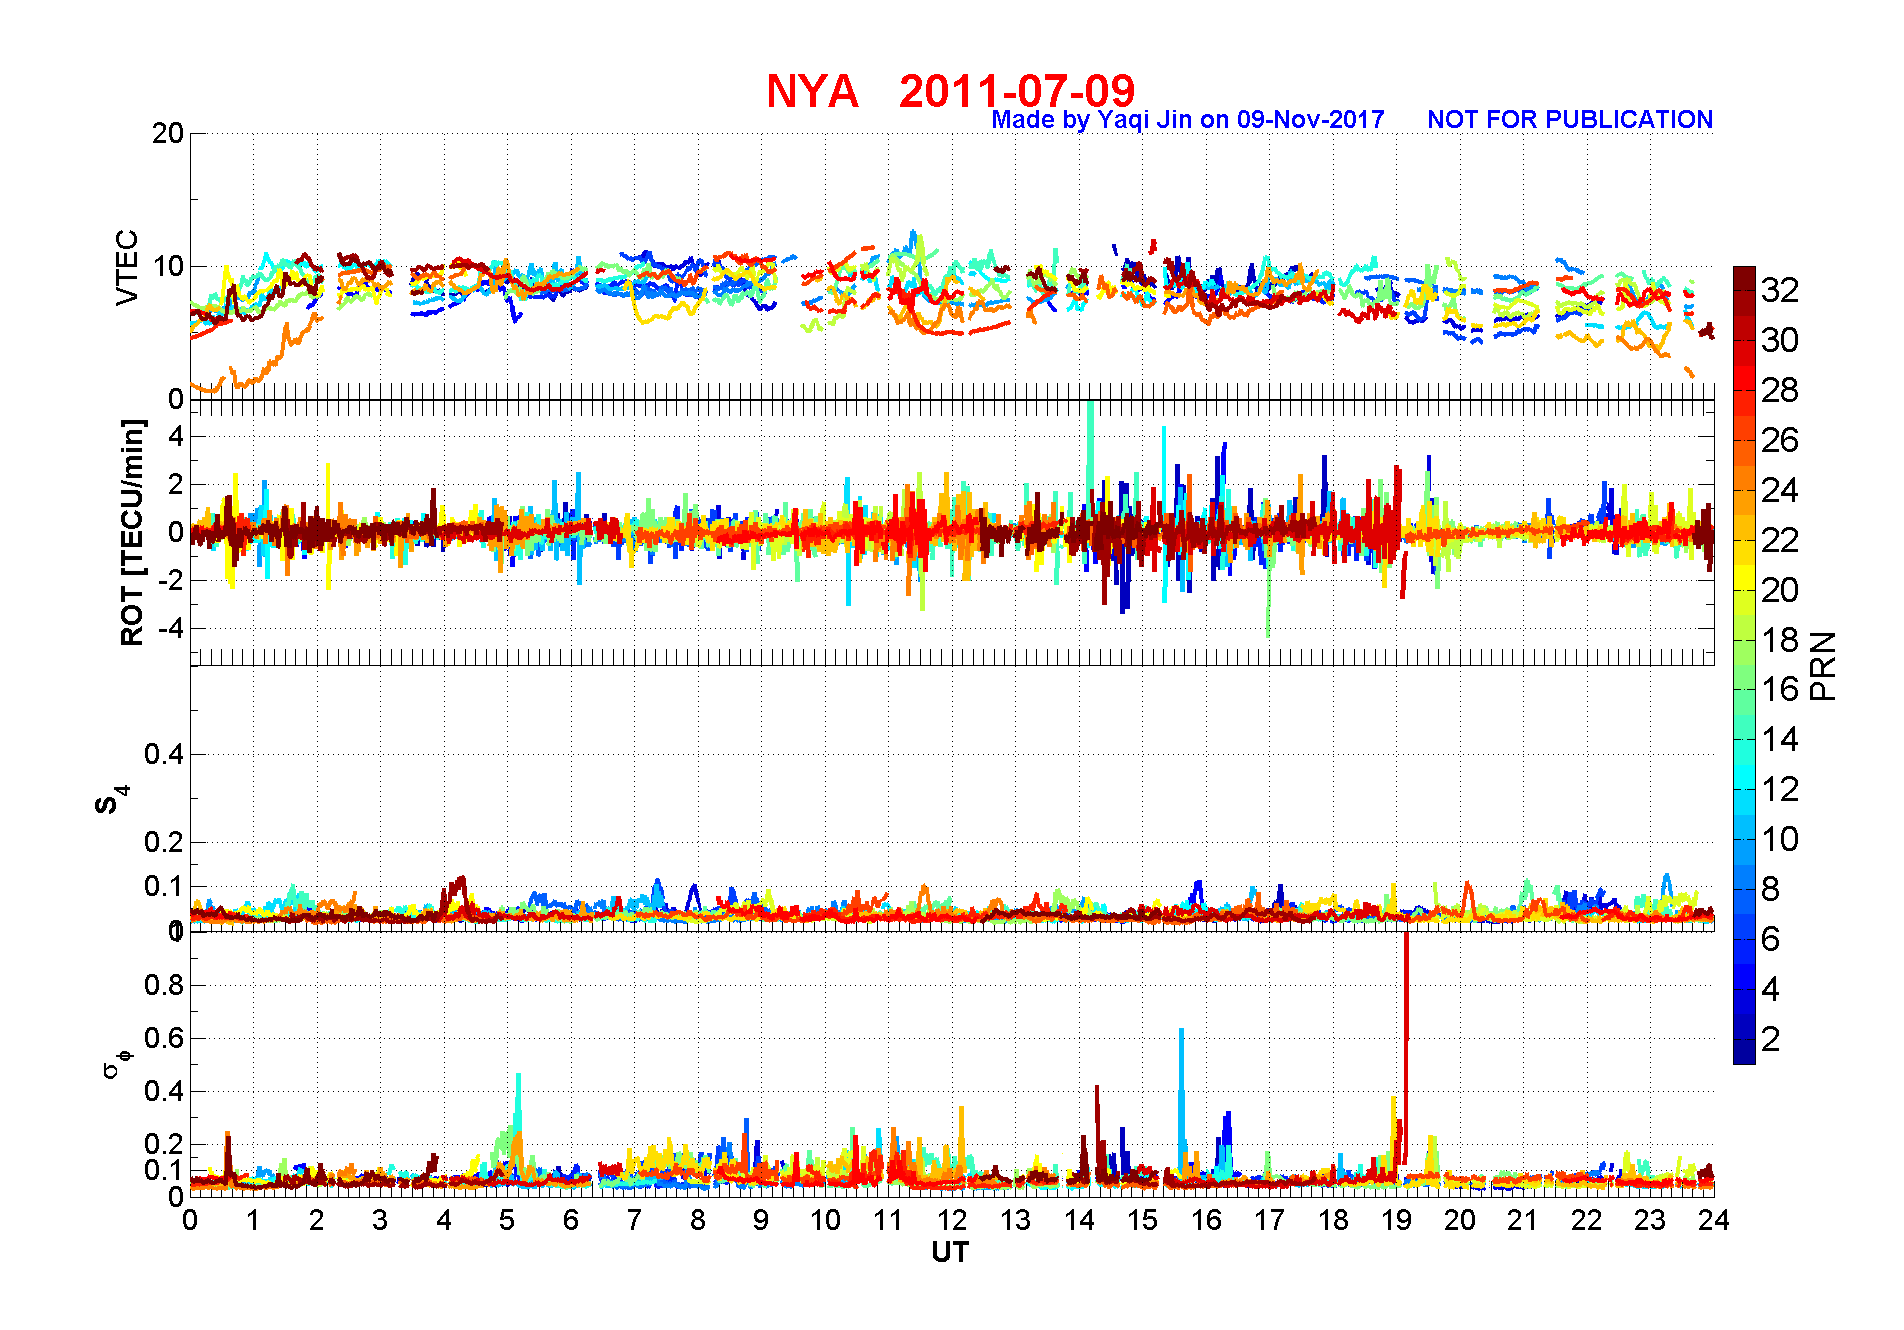Screen dimensions: 1904x1330
Task: Click the "28" label on the PRN colorbar
Action: pos(1780,390)
